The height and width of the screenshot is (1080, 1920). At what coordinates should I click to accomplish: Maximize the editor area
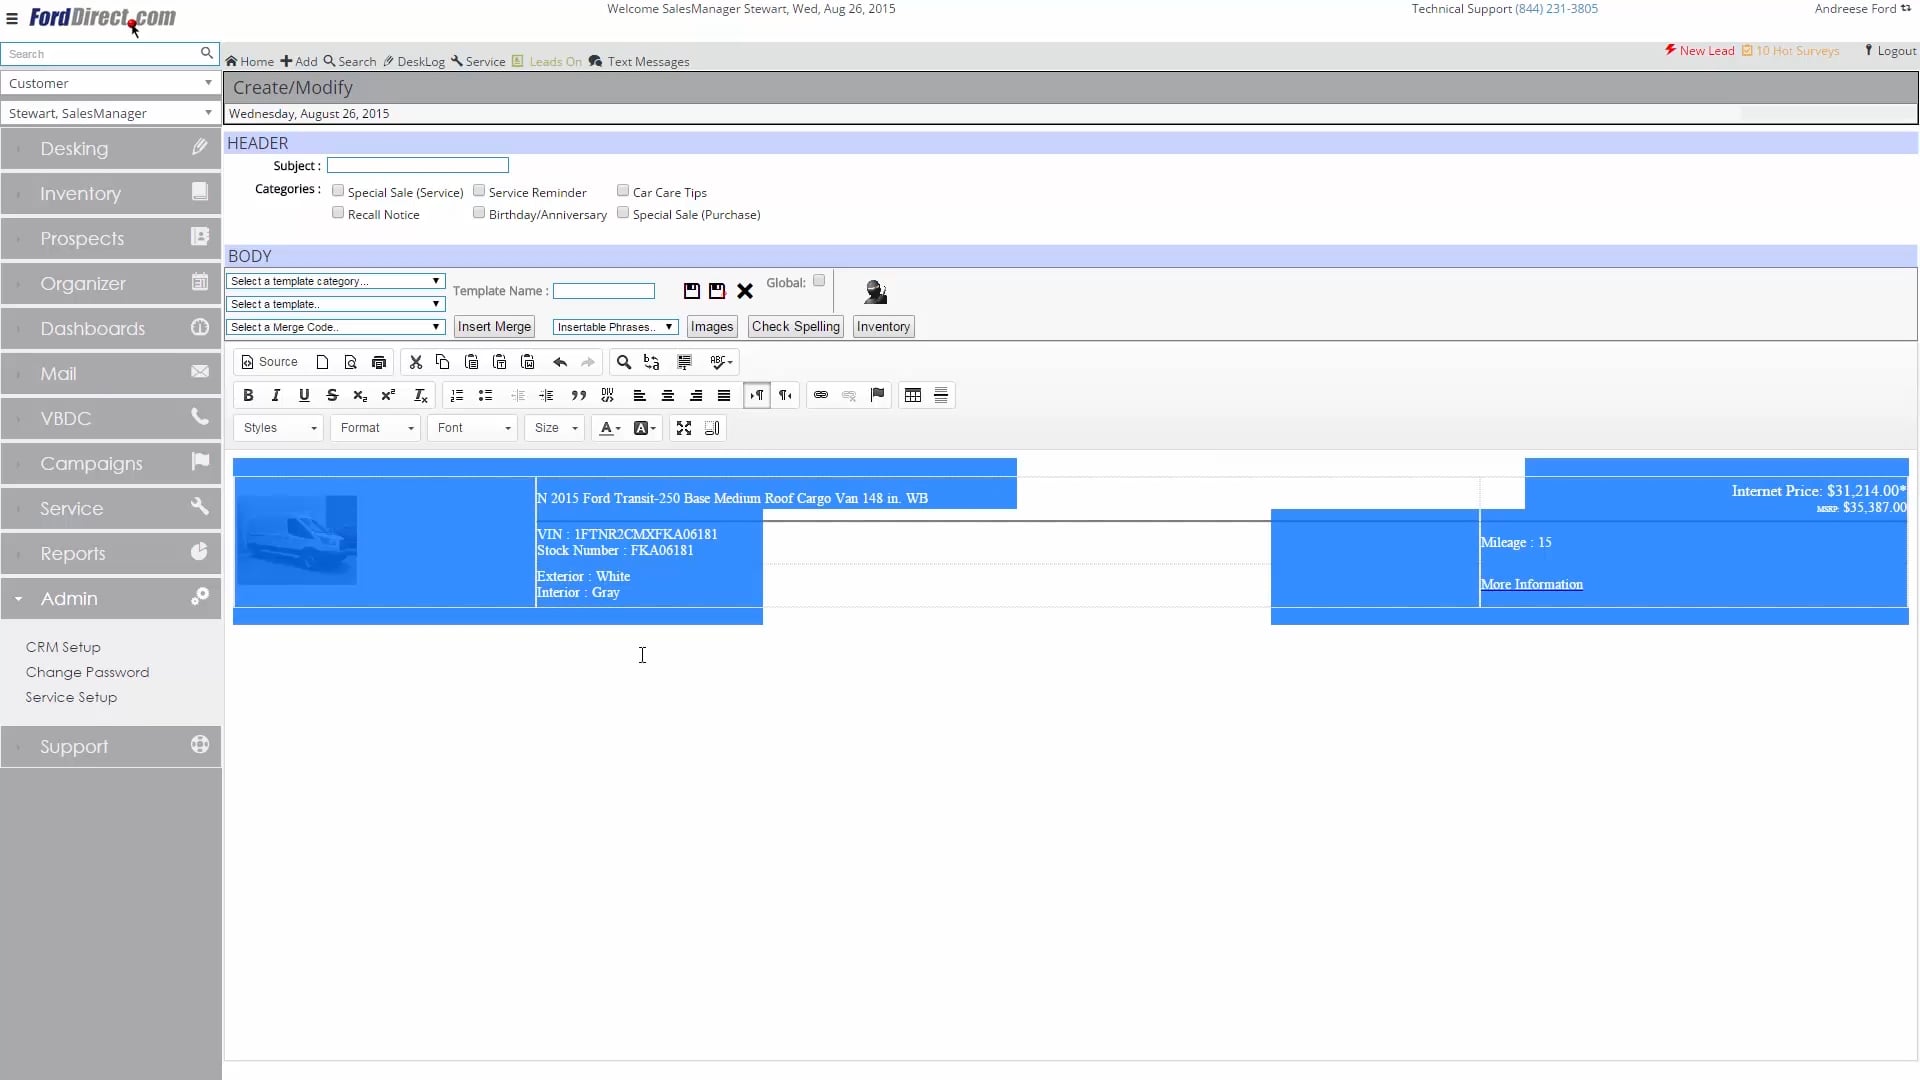click(684, 428)
